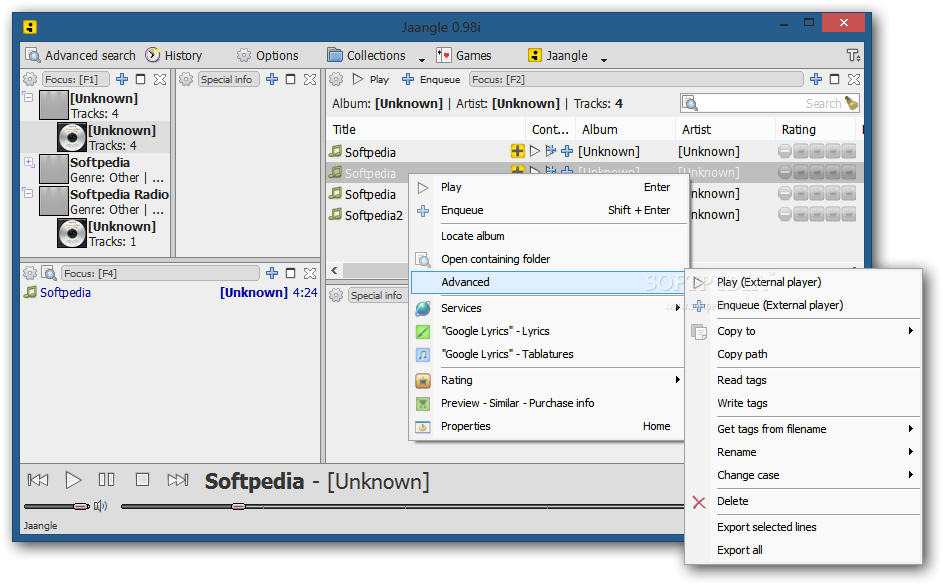Open Rating submenu in context menu
943x585 pixels.
pyautogui.click(x=547, y=380)
